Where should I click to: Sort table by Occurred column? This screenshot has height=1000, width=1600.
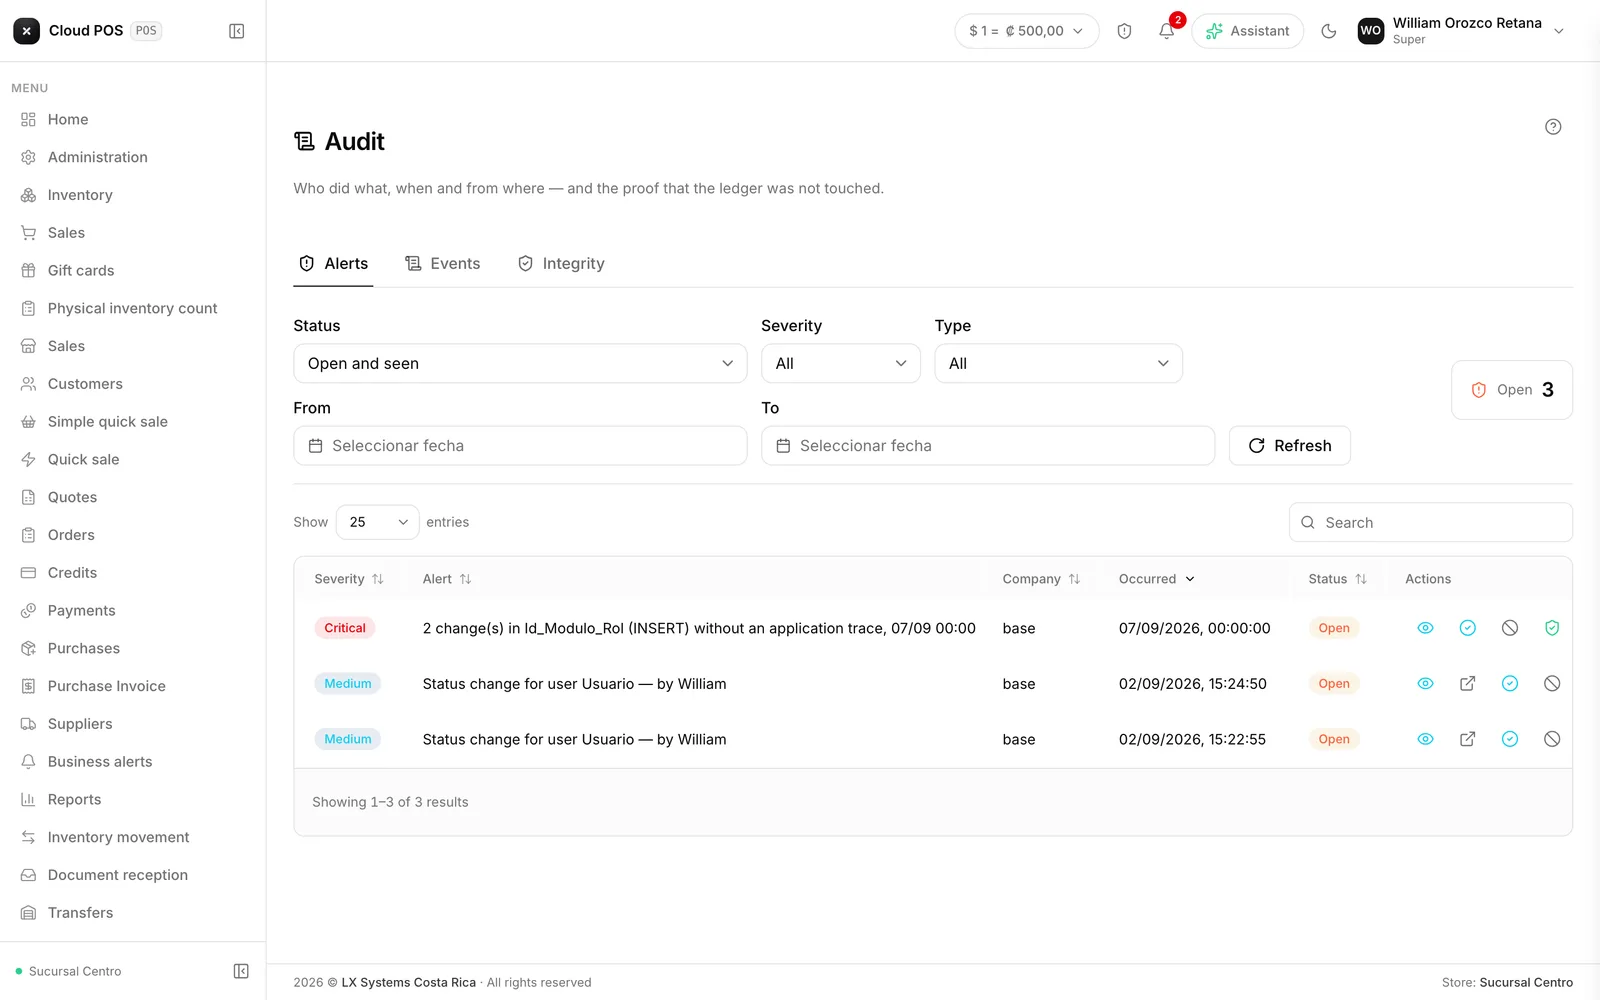click(x=1157, y=579)
